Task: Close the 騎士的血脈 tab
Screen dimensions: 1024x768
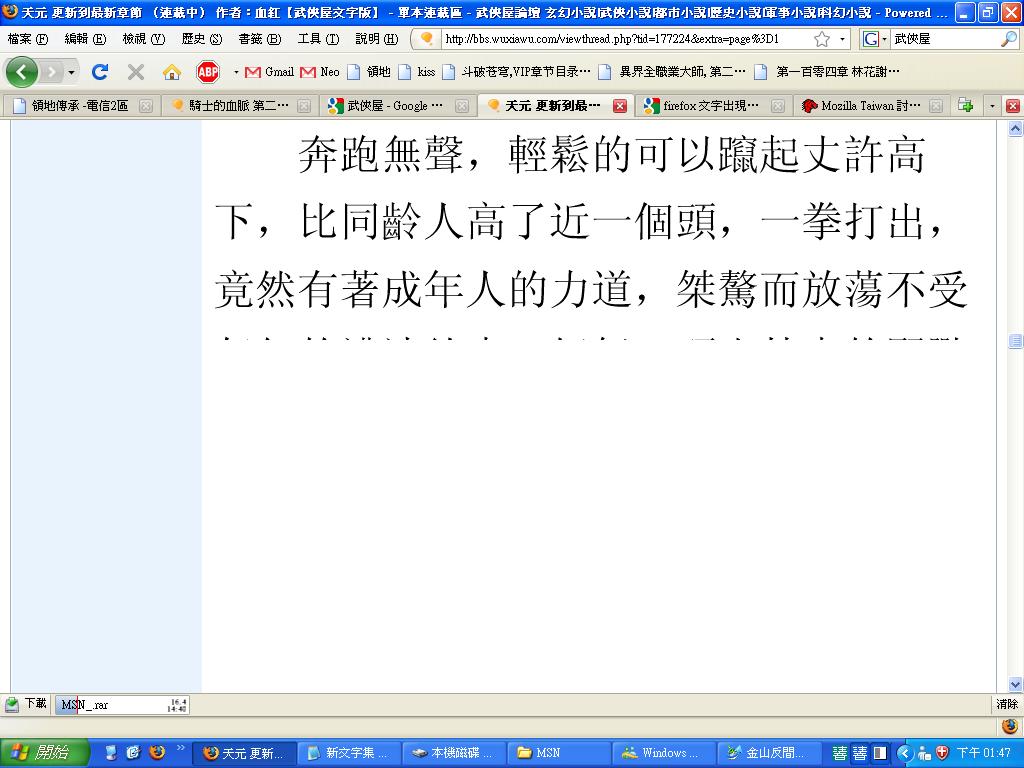Action: click(x=304, y=106)
